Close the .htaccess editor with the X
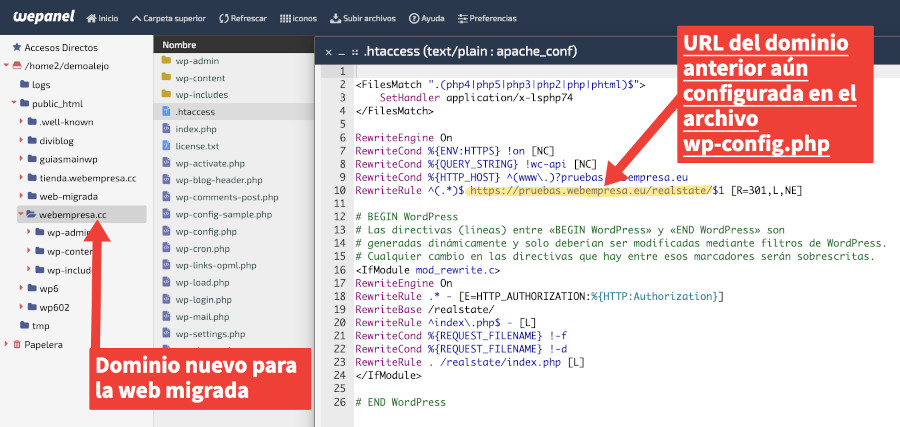The width and height of the screenshot is (900, 427). point(328,52)
